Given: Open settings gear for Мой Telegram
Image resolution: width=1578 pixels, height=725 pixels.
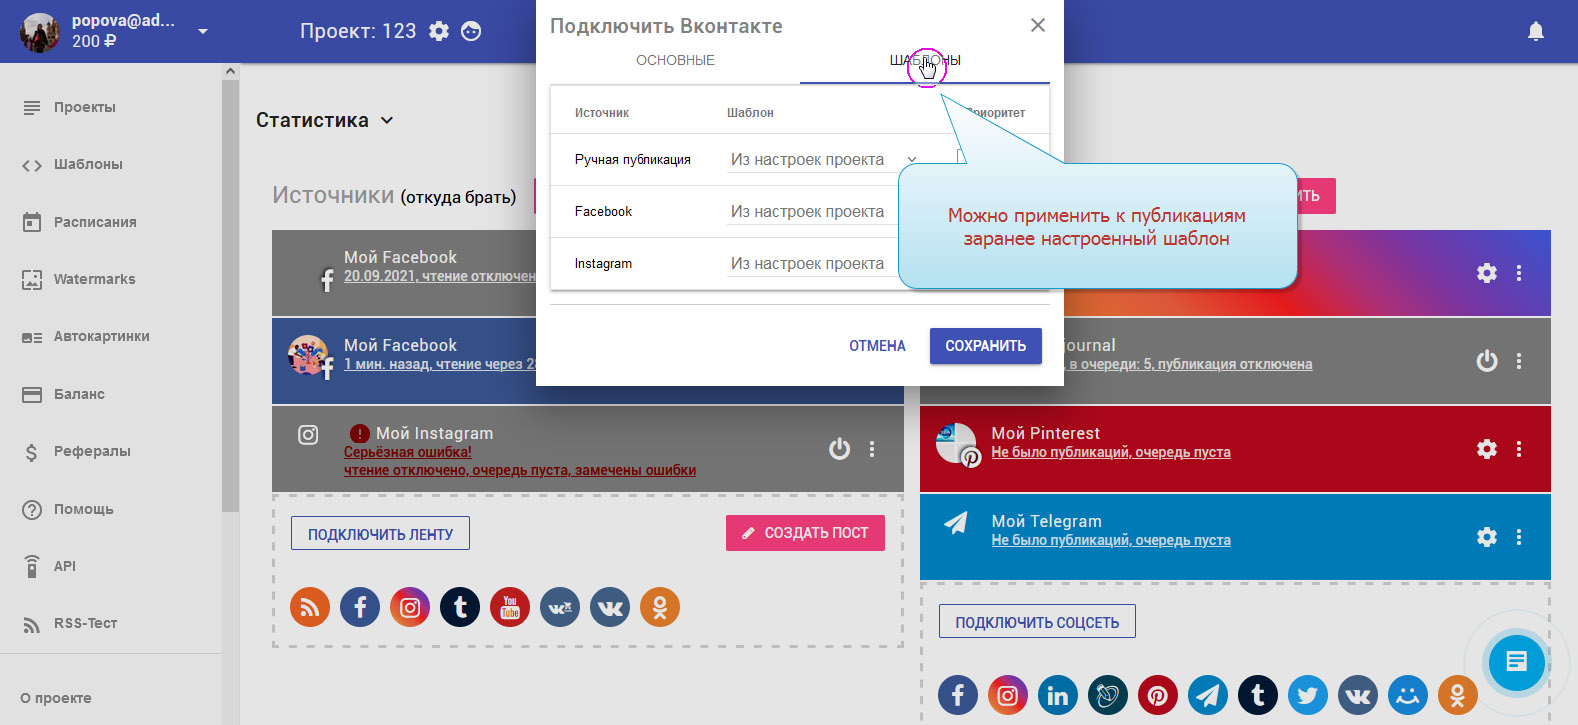Looking at the screenshot, I should coord(1487,537).
